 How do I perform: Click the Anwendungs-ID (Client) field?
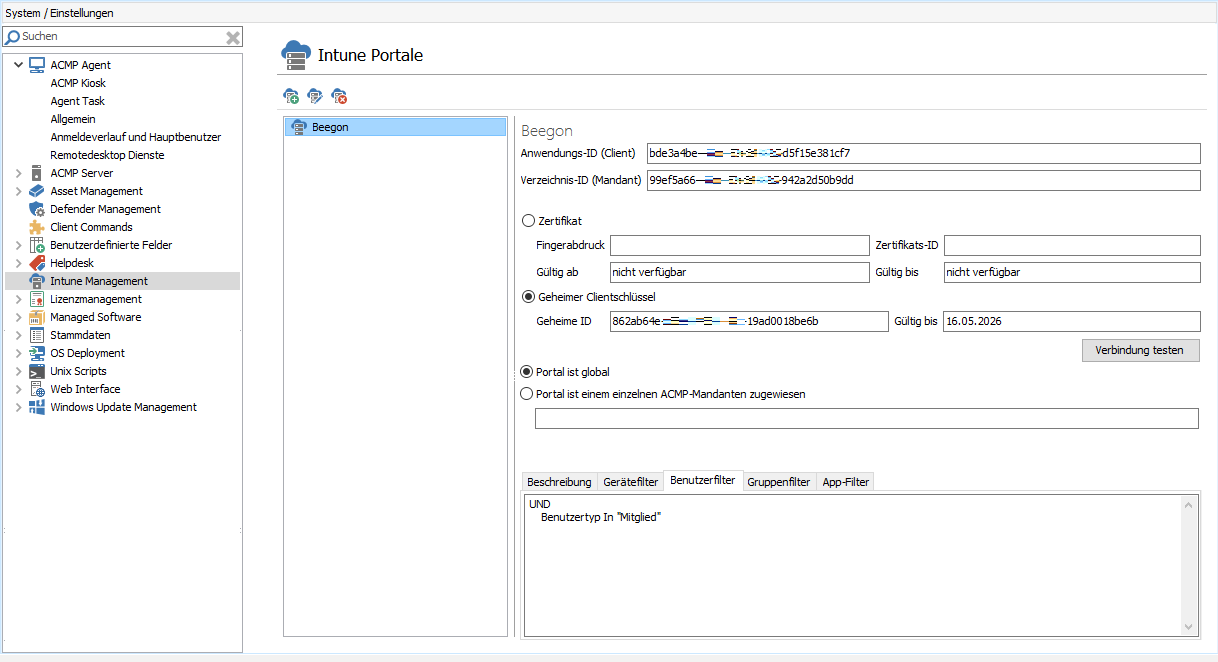pos(923,153)
